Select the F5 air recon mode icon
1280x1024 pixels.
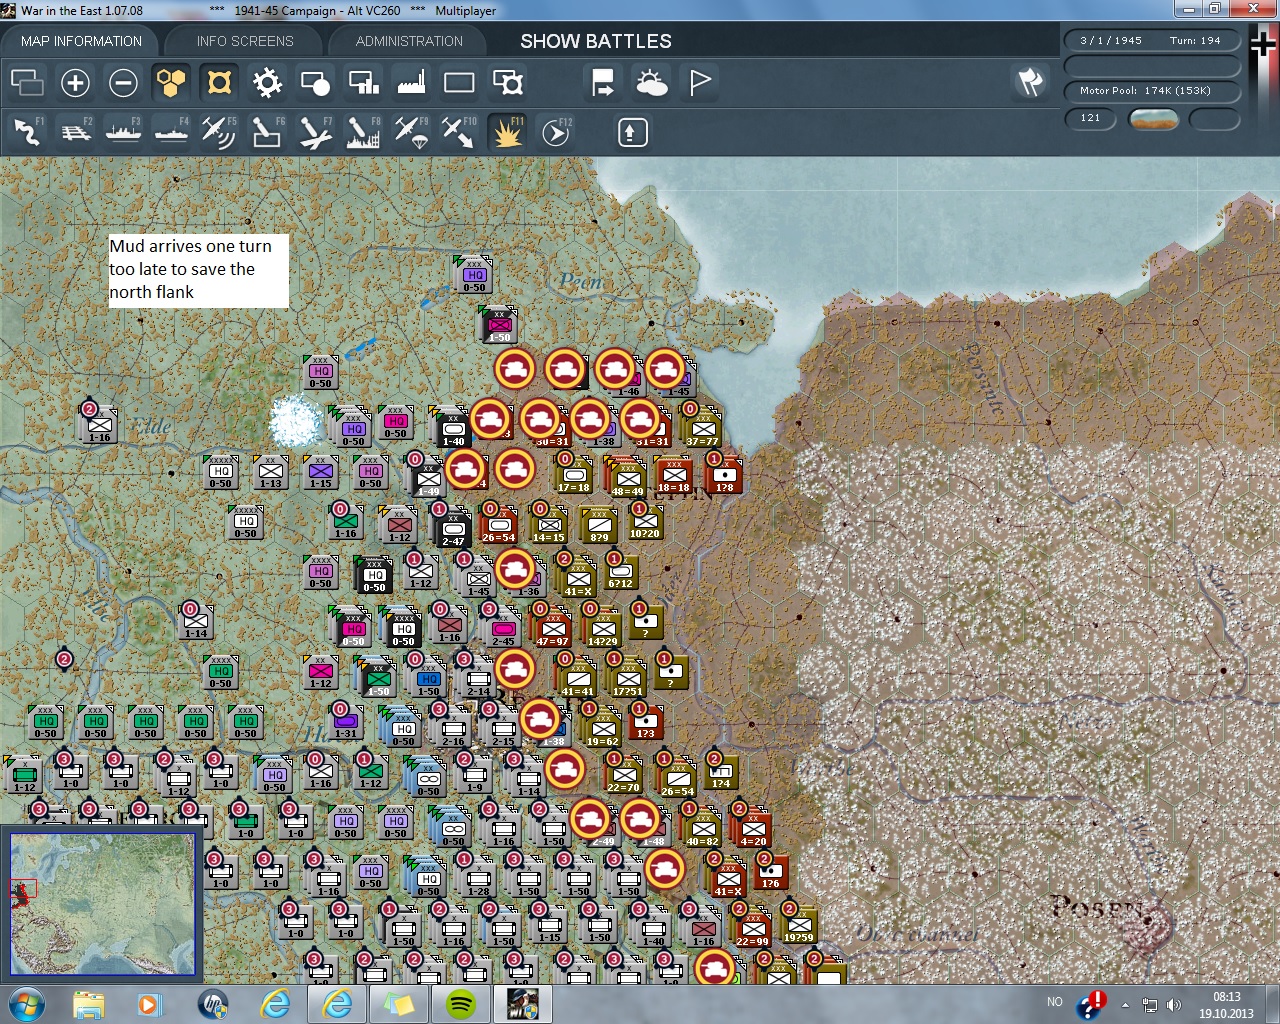219,132
